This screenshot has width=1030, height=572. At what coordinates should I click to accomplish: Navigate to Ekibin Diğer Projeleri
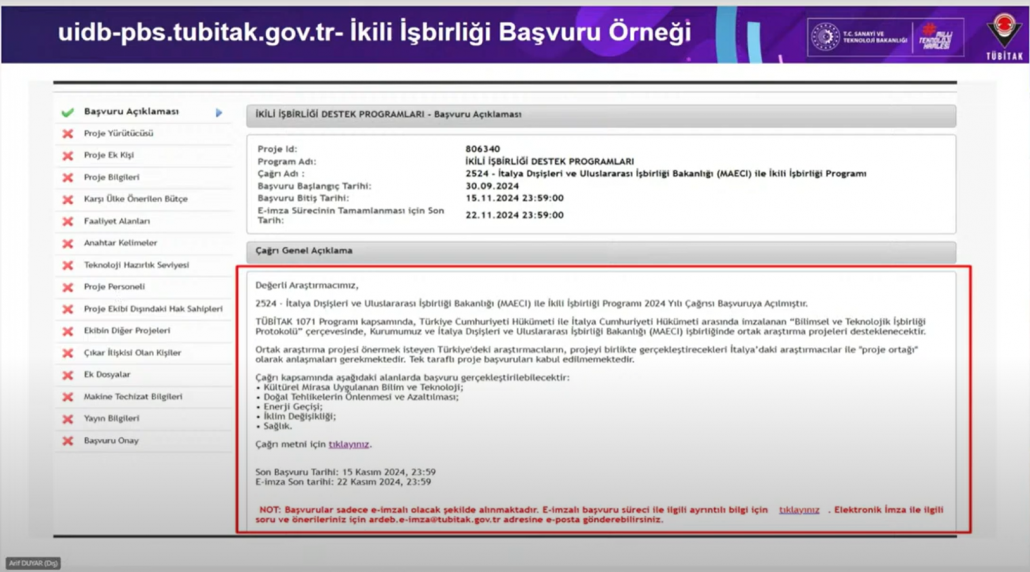[x=127, y=330]
